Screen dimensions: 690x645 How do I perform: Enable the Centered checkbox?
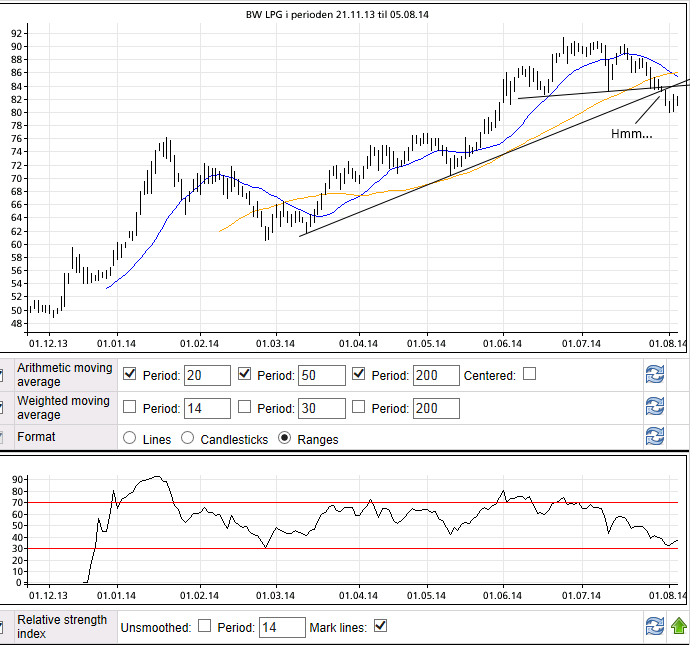click(530, 374)
